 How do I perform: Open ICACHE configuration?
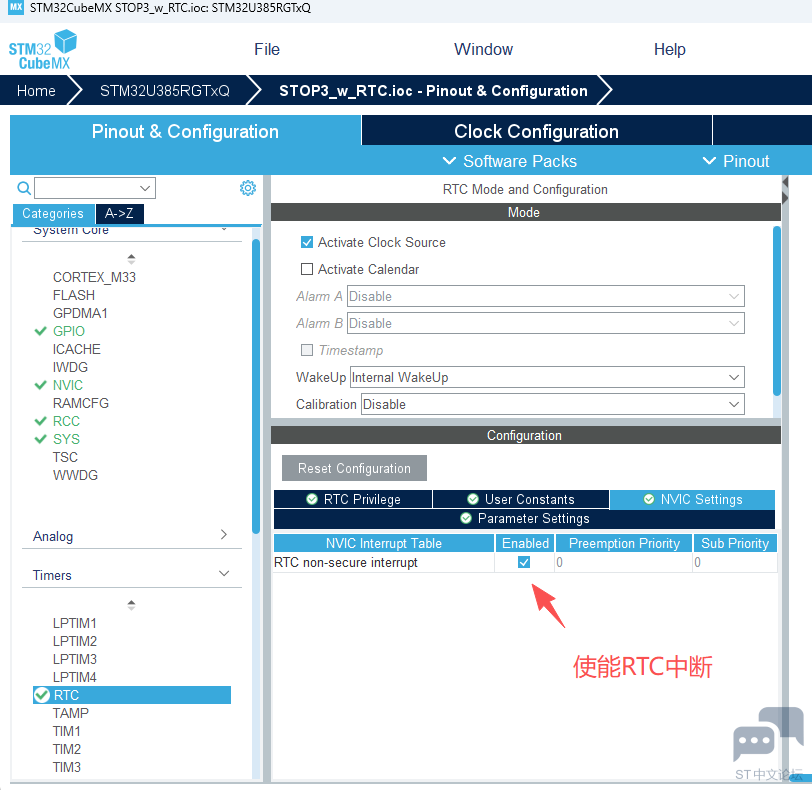tap(77, 349)
